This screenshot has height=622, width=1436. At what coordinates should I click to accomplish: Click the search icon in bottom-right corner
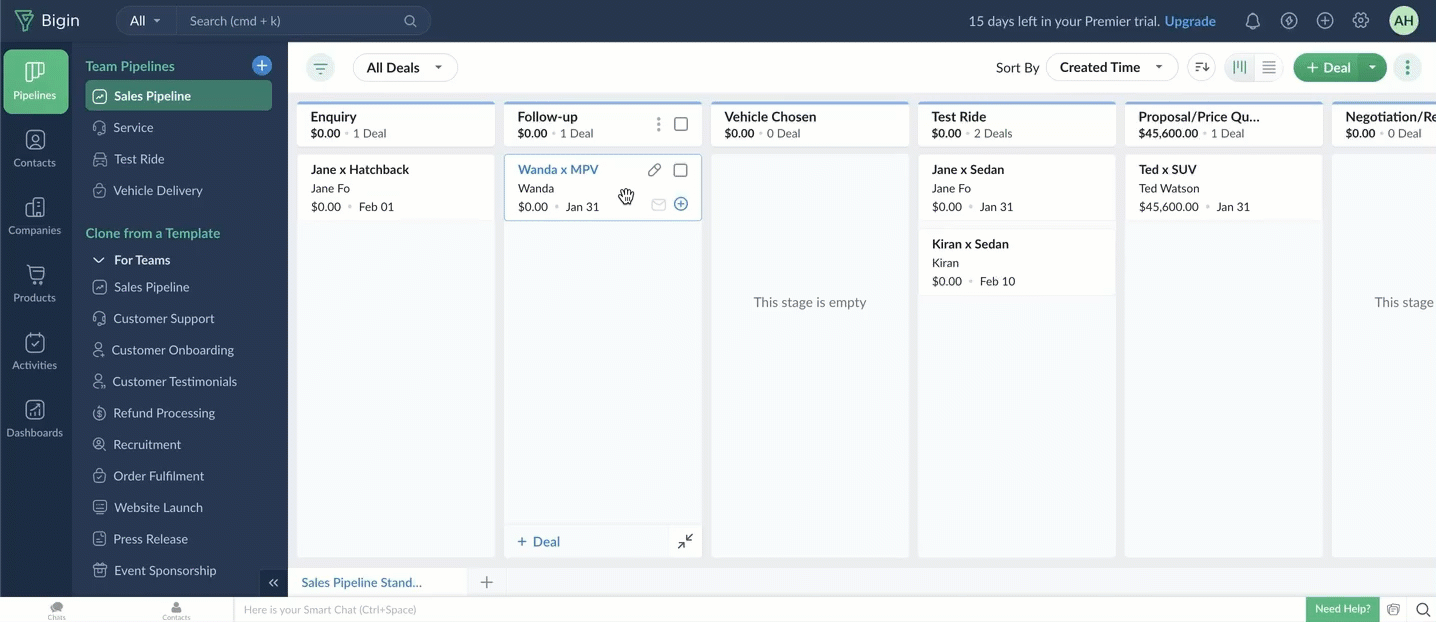pos(1422,609)
